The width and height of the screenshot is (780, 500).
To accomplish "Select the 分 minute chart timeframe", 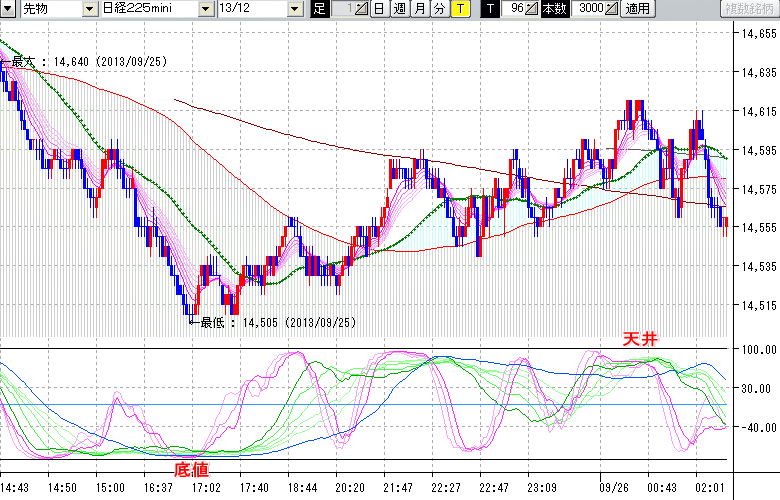I will 439,9.
